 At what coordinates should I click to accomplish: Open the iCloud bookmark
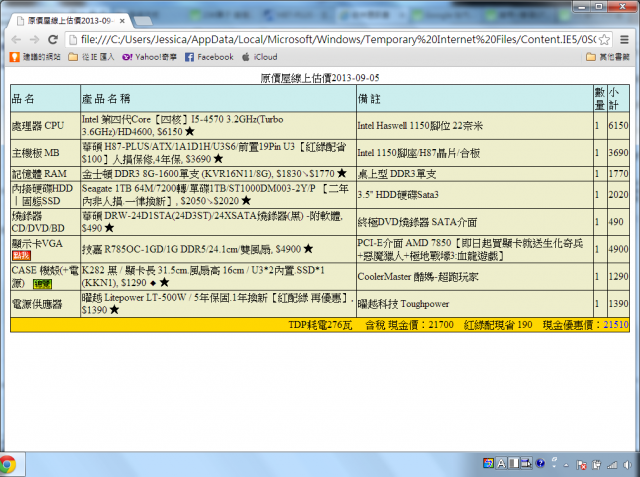pyautogui.click(x=260, y=57)
